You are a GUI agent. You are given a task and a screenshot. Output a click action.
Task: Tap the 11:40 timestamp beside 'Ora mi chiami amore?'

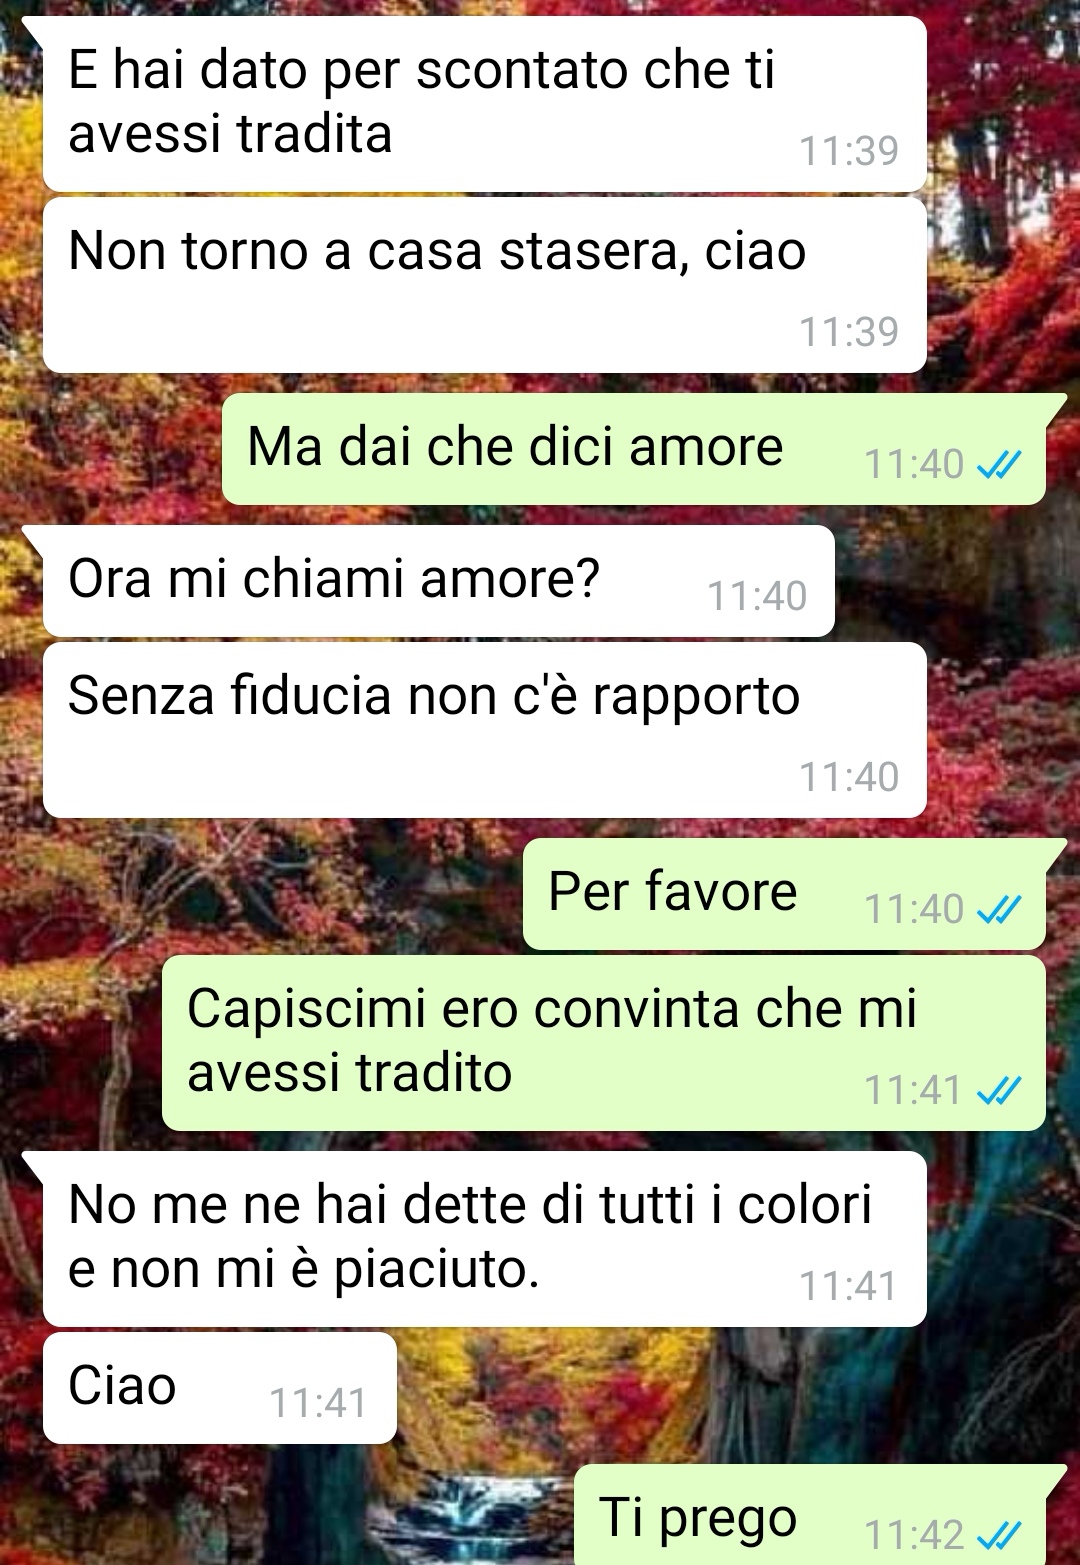pyautogui.click(x=757, y=596)
